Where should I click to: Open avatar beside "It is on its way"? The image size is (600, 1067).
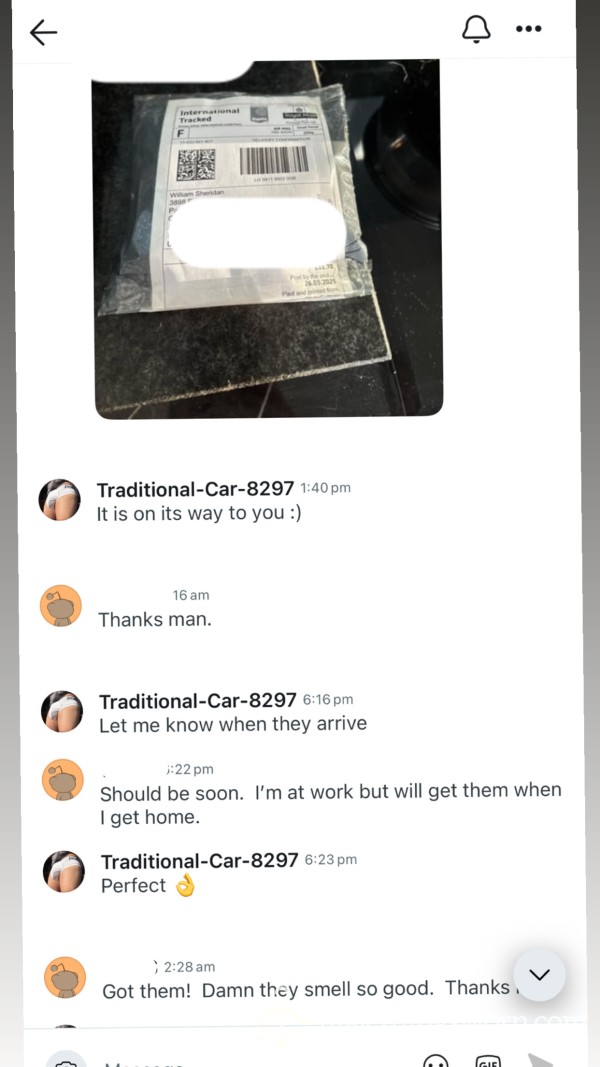(x=60, y=499)
